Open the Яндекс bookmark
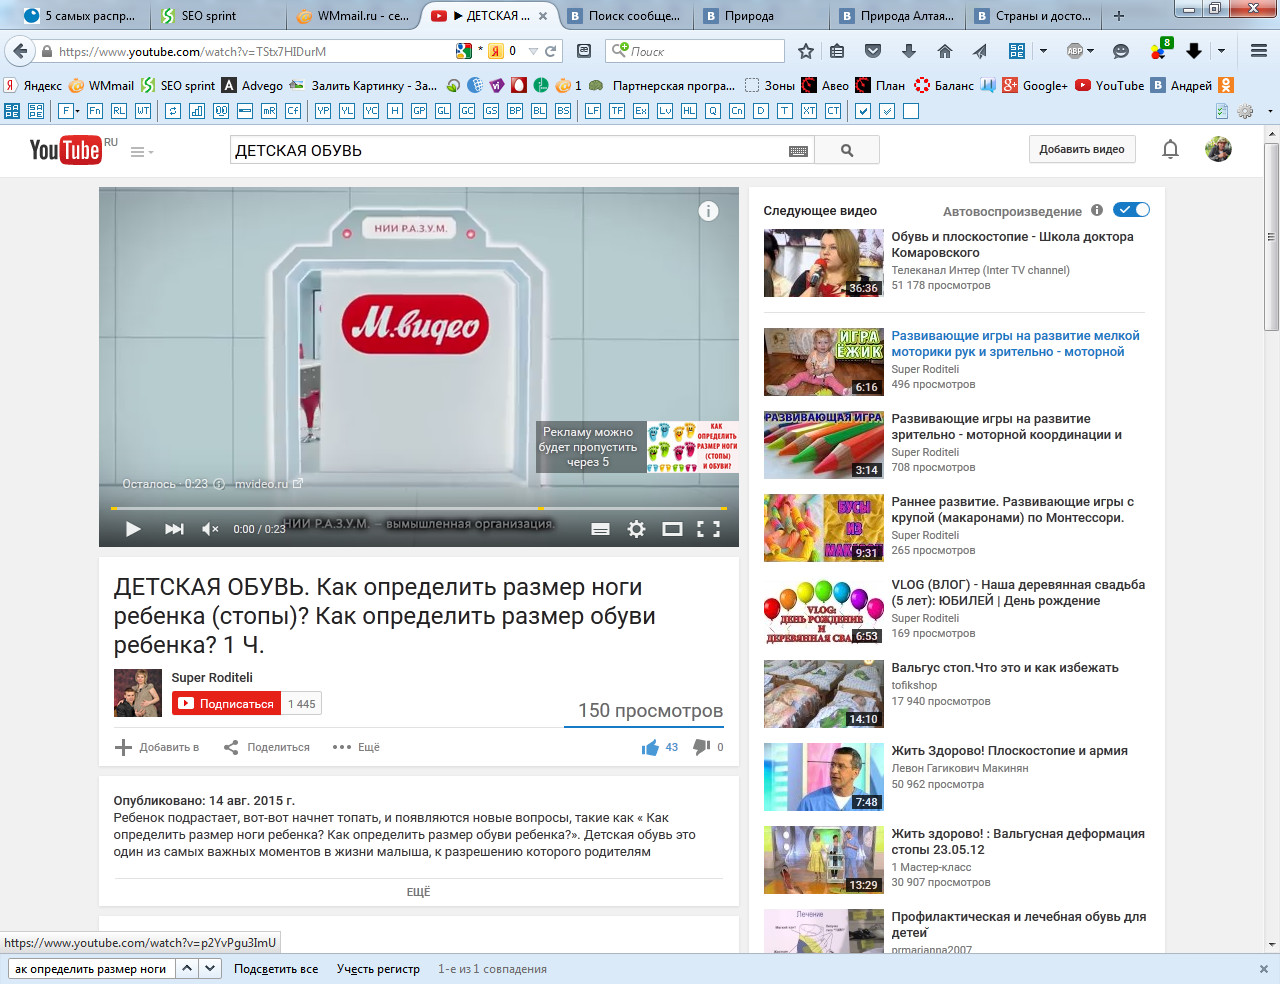The width and height of the screenshot is (1280, 984). (x=33, y=85)
